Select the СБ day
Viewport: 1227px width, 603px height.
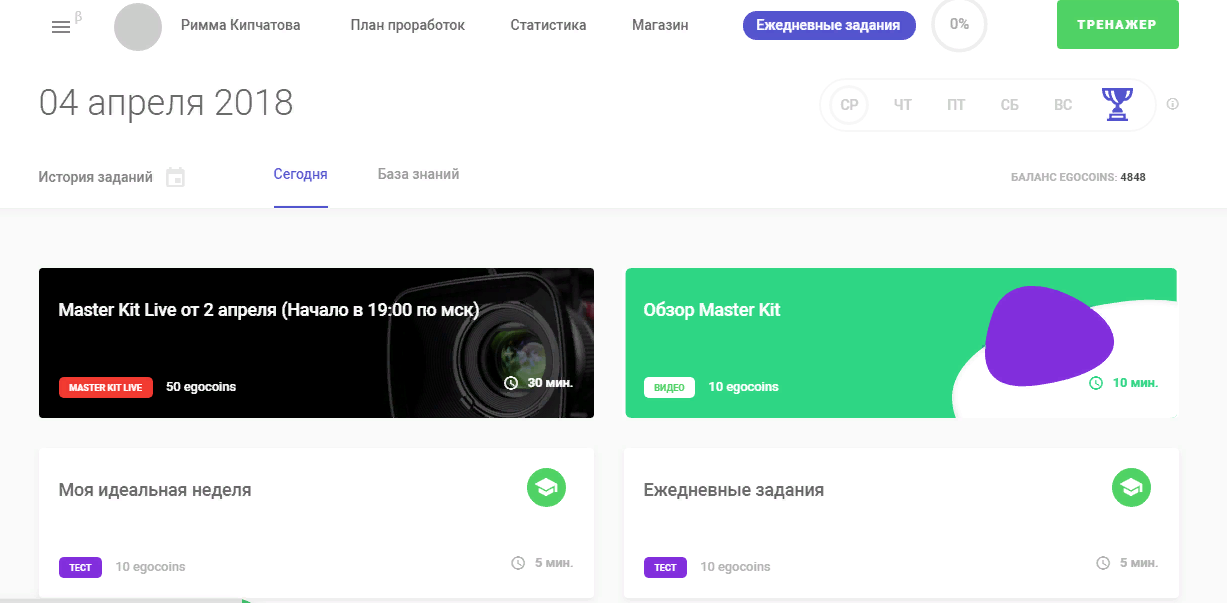1010,105
